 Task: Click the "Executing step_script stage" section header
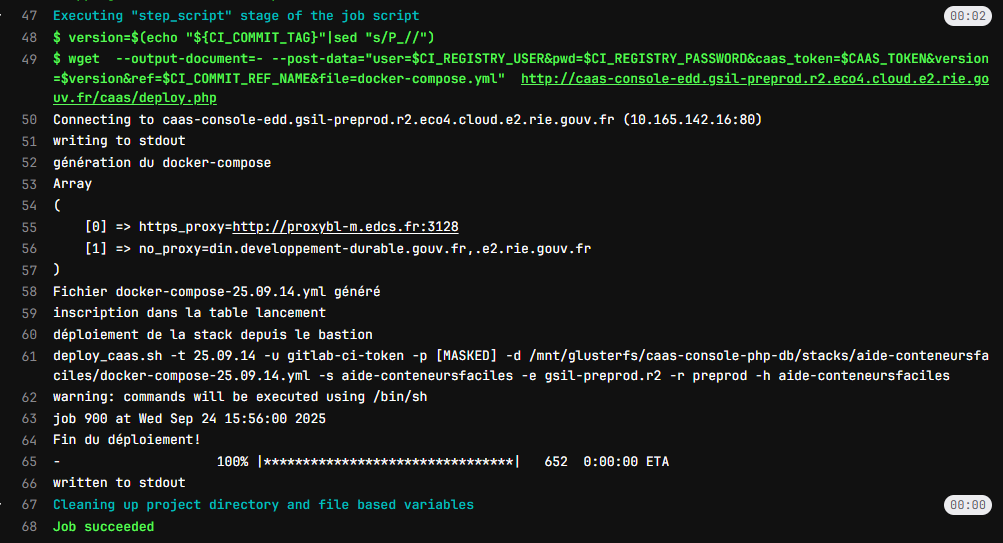click(x=236, y=16)
